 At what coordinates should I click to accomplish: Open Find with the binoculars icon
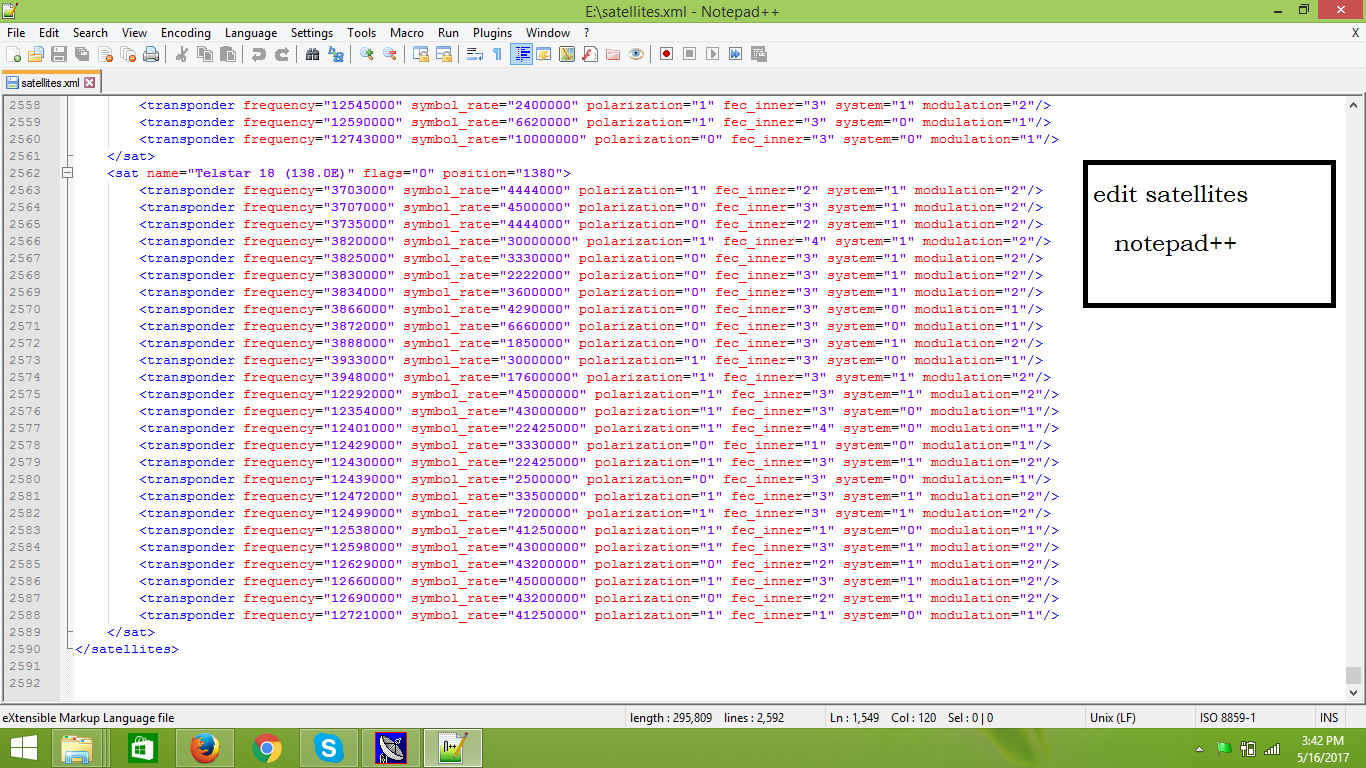tap(313, 54)
